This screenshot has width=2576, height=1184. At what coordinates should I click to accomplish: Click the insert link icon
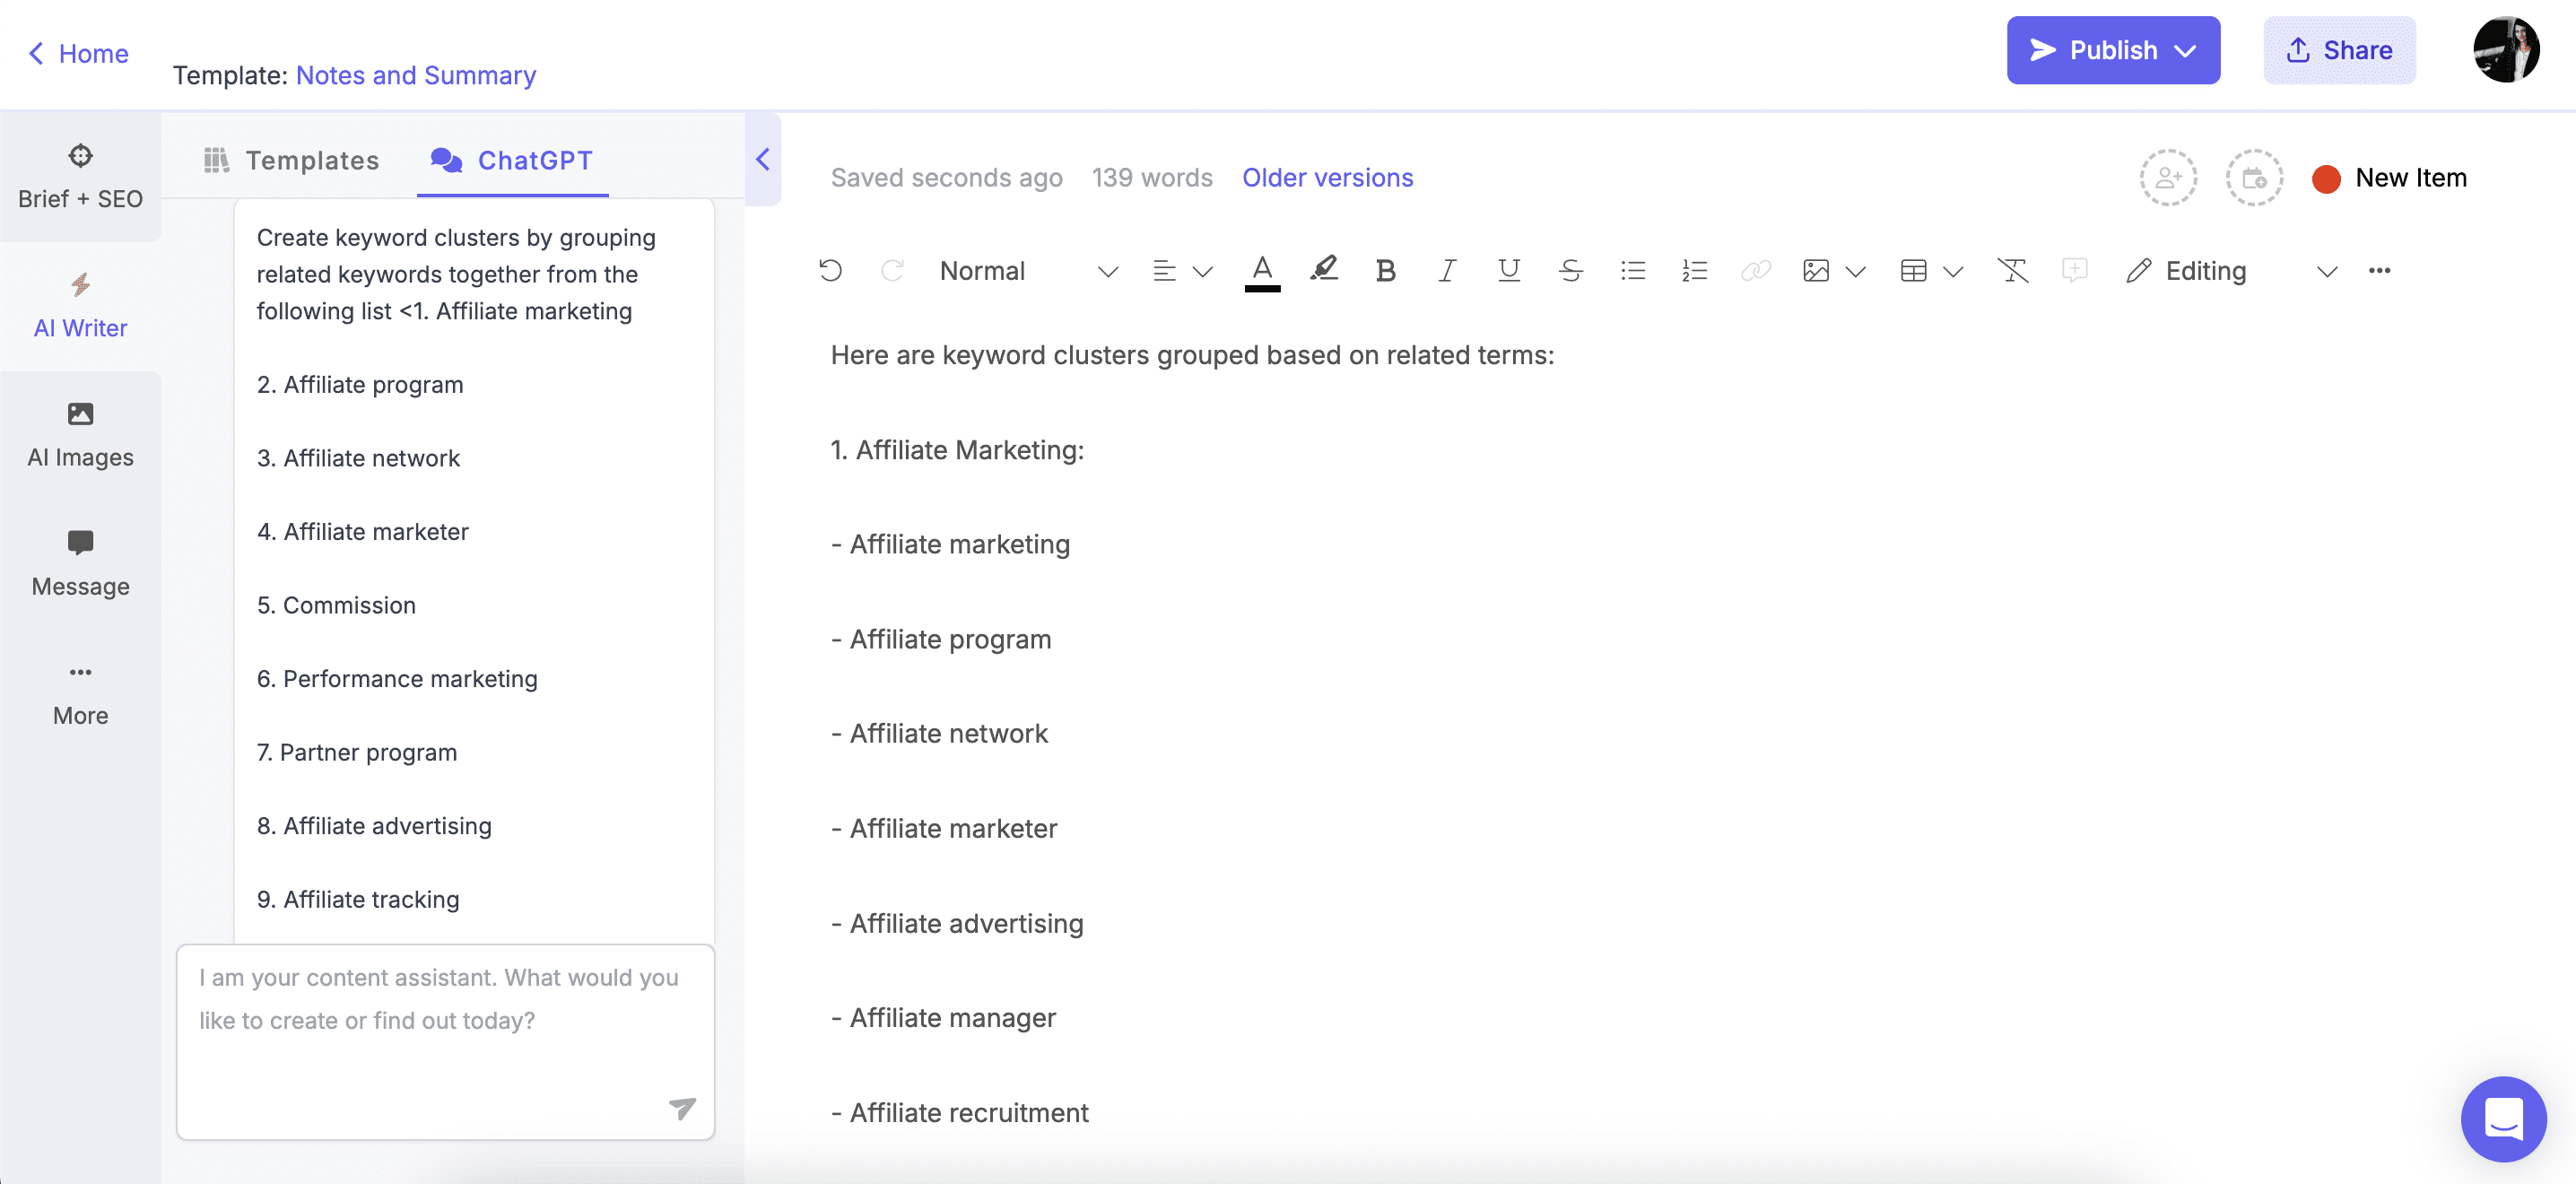coord(1756,271)
